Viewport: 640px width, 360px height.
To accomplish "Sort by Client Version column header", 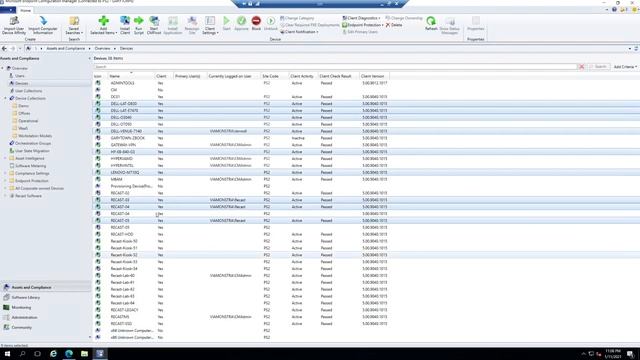I will tap(373, 76).
